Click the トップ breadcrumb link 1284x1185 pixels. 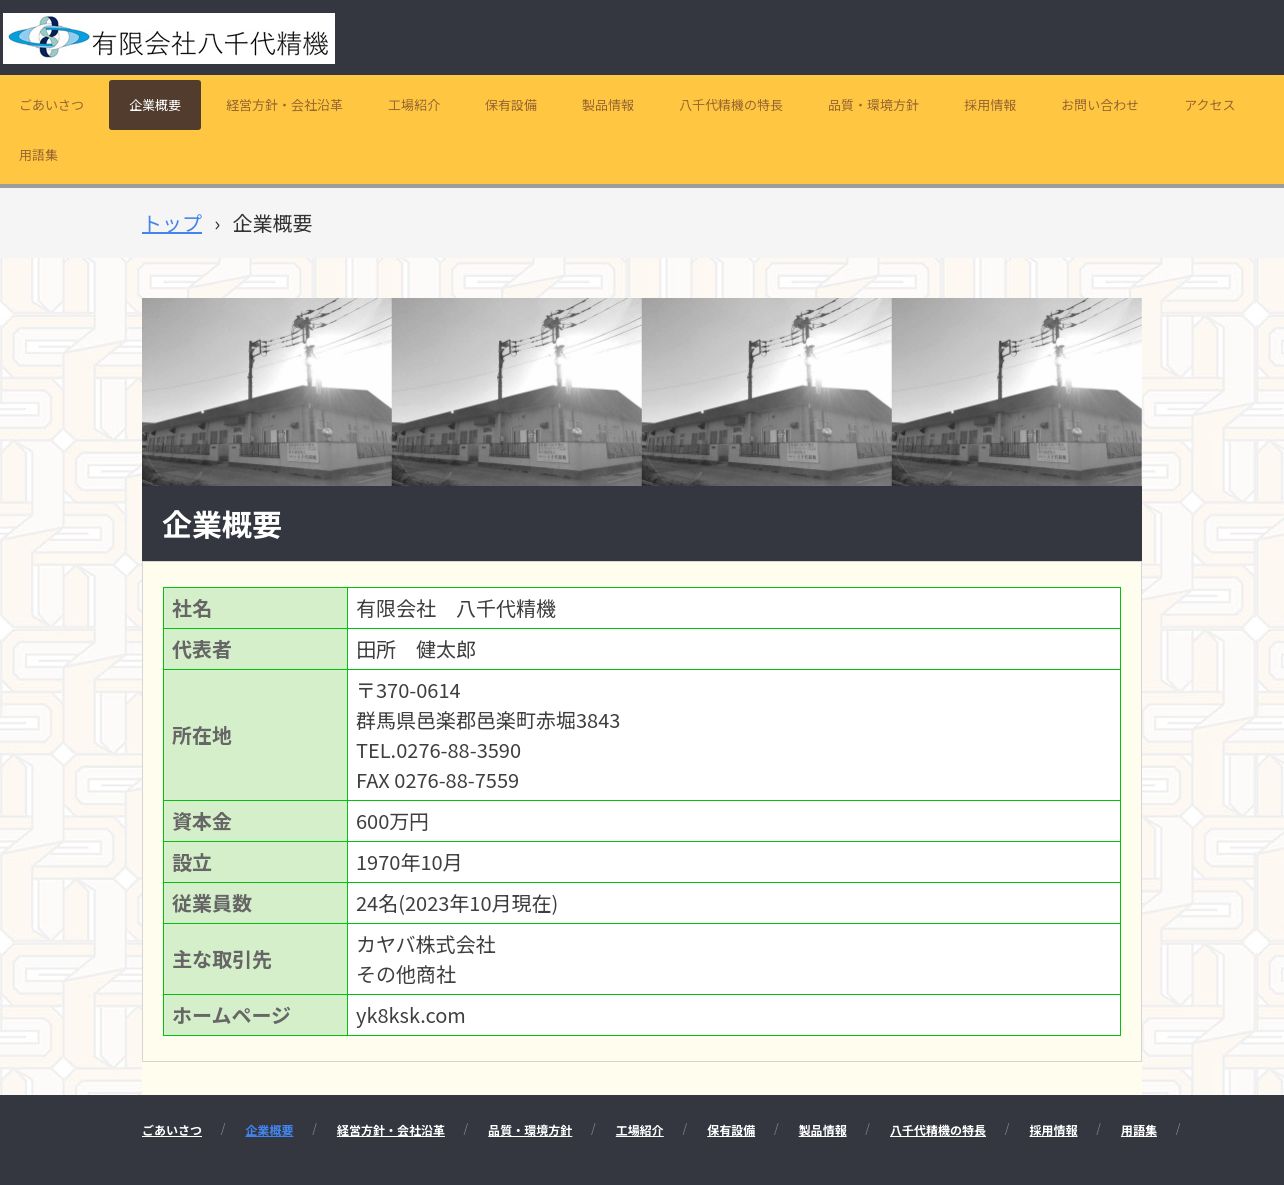[172, 223]
